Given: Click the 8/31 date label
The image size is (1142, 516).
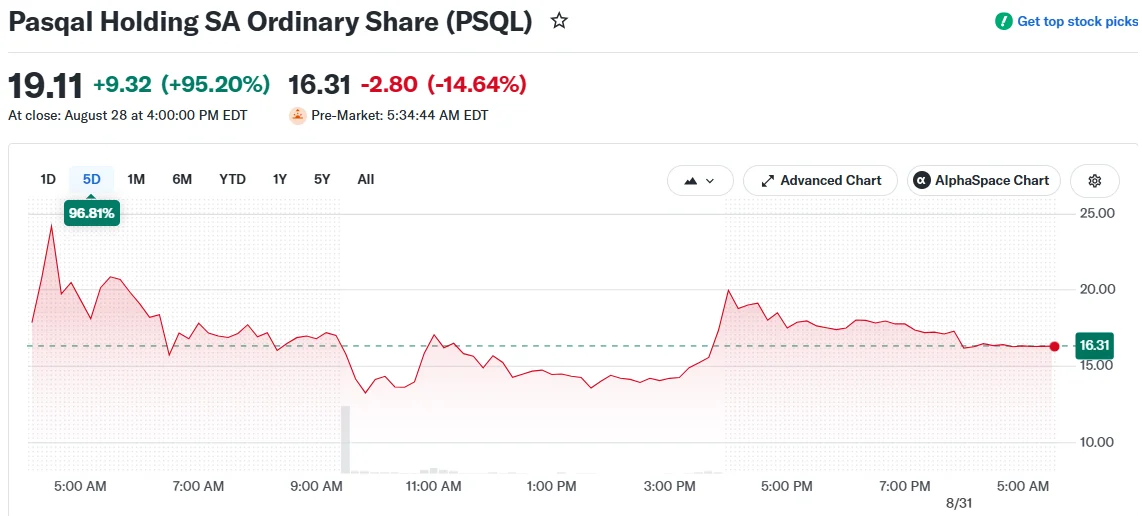Looking at the screenshot, I should coord(959,503).
